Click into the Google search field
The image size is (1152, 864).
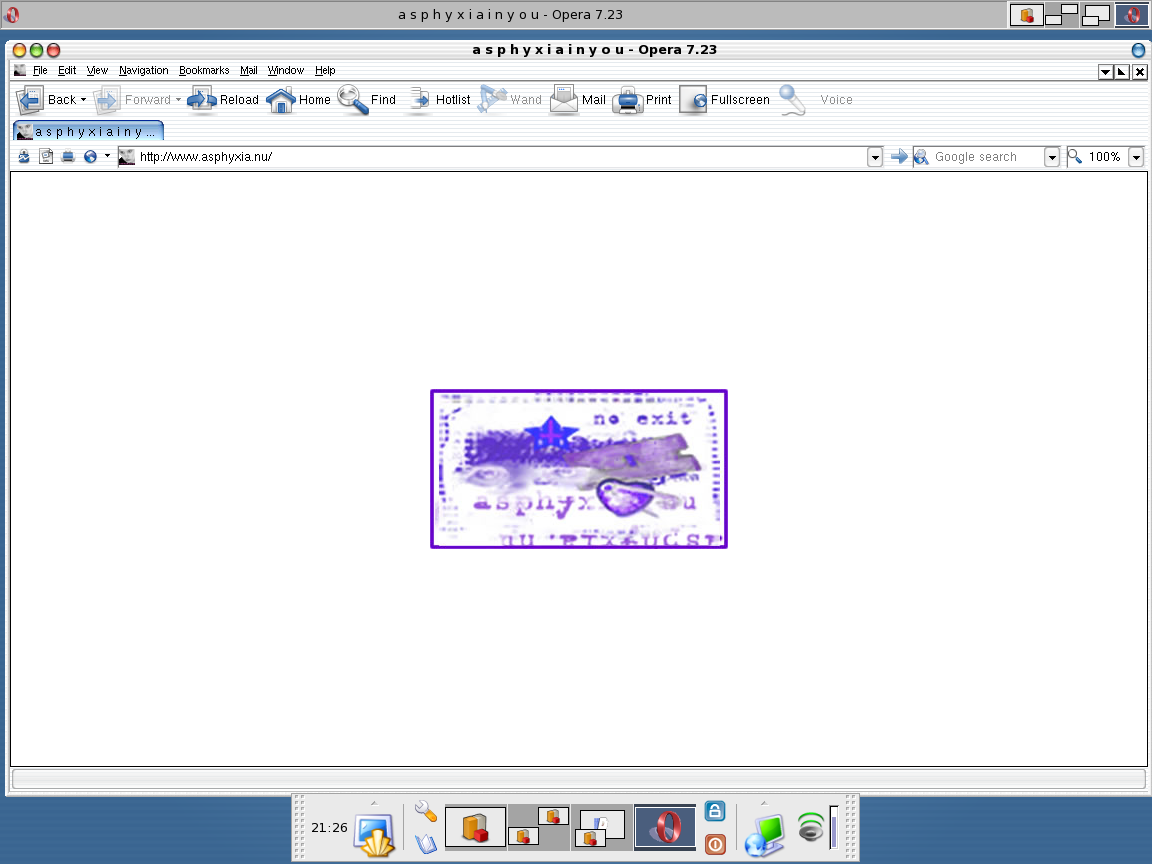click(978, 156)
